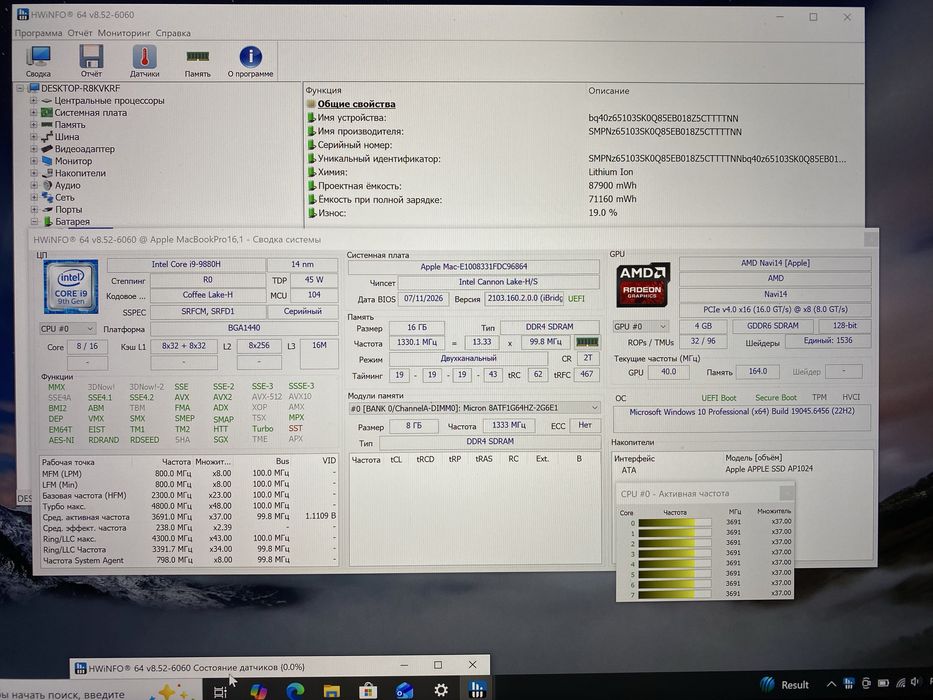The height and width of the screenshot is (700, 933).
Task: Open the Сводка summary toolbar icon
Action: click(x=38, y=61)
